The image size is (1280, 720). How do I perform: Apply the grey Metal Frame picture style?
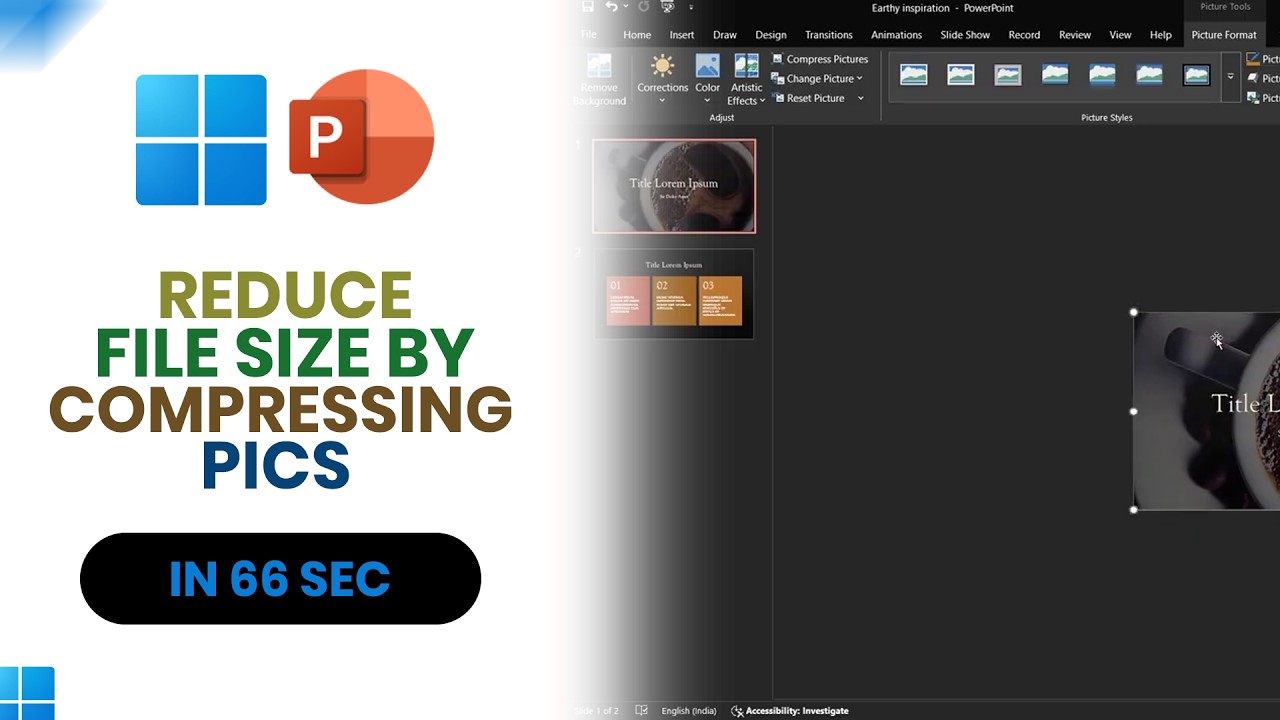tap(1007, 75)
